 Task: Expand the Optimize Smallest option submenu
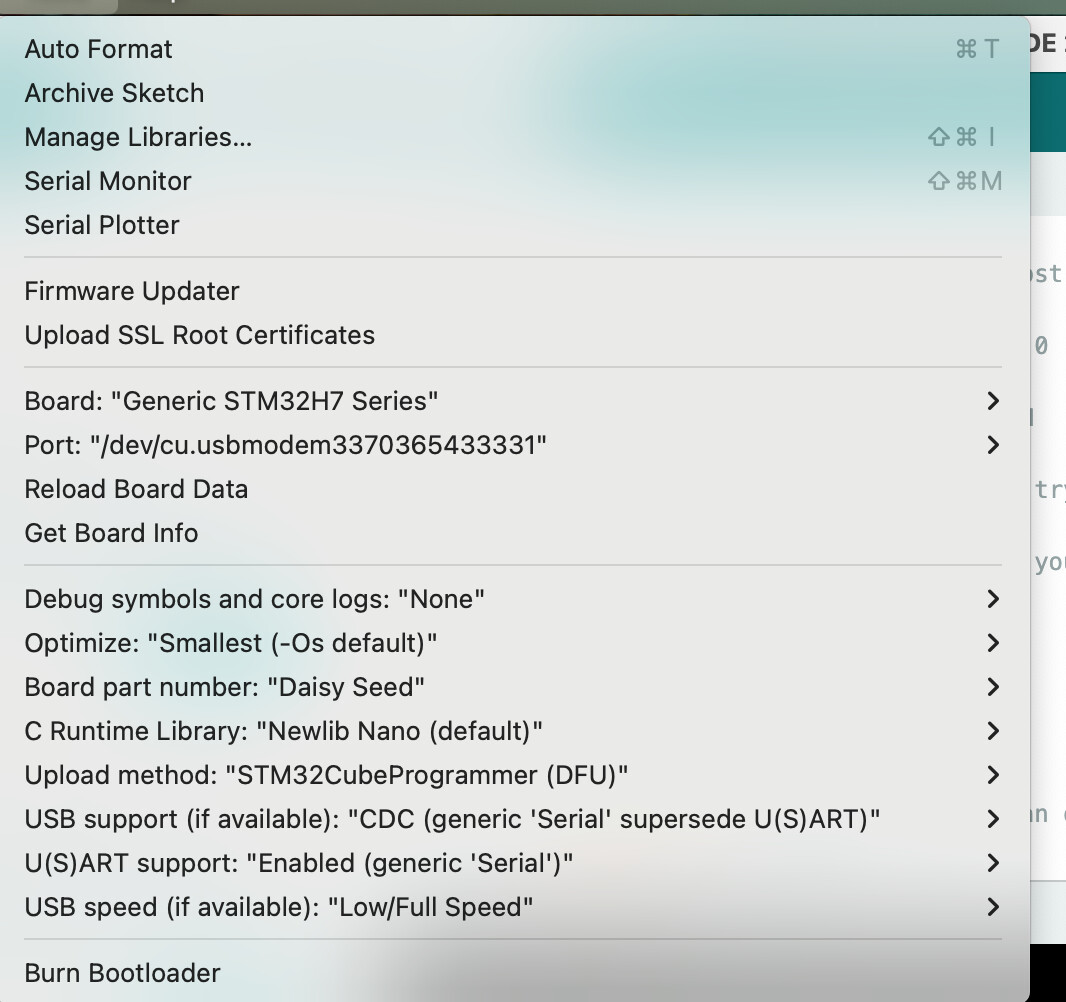coord(231,643)
